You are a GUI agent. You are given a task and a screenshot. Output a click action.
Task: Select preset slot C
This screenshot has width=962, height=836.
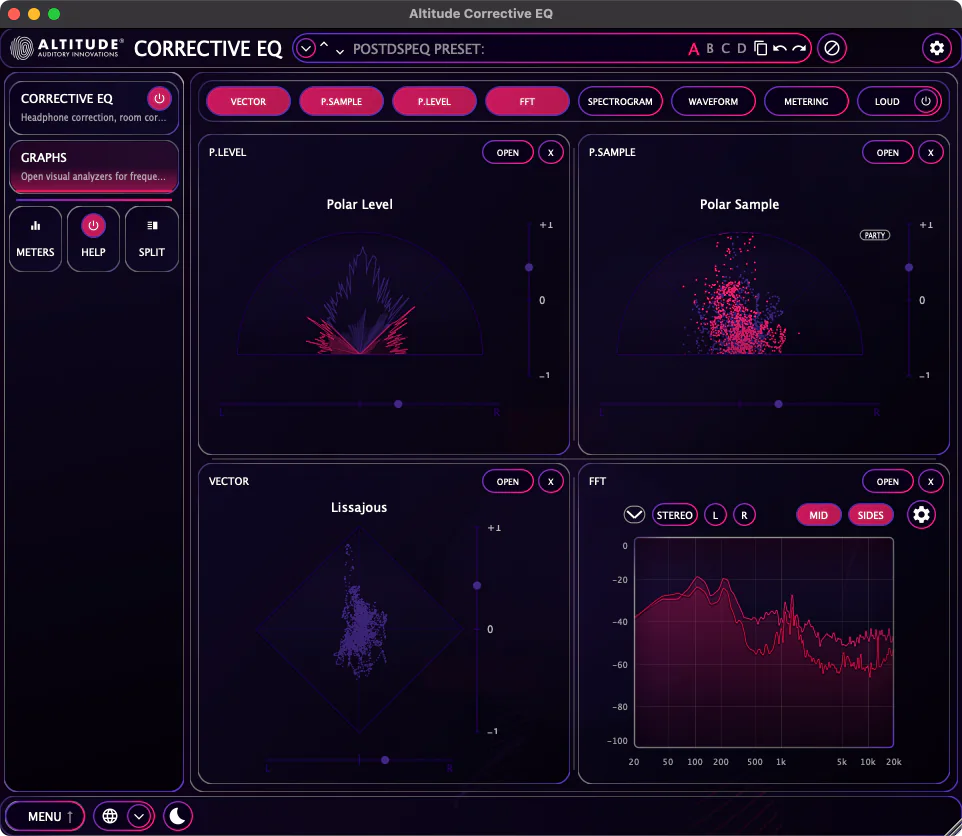point(726,48)
